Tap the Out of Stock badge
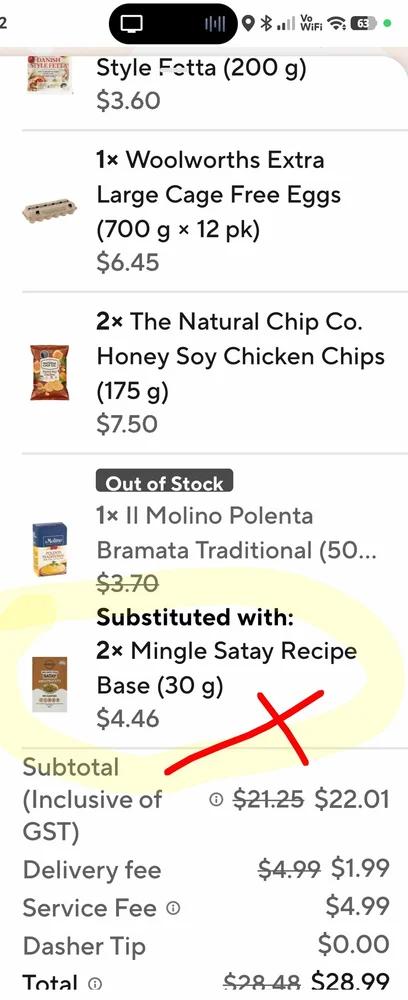408x1000 pixels. [x=164, y=482]
